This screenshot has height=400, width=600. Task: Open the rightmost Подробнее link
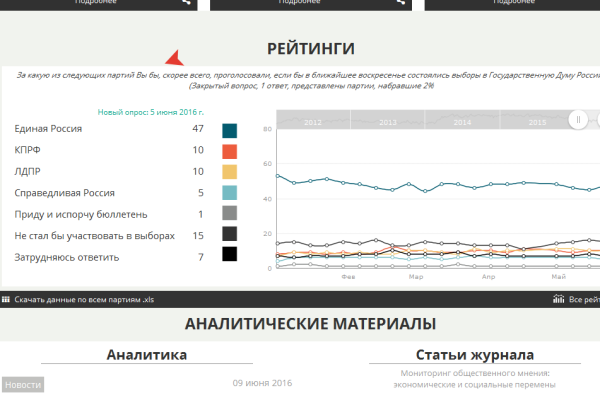tap(514, 2)
